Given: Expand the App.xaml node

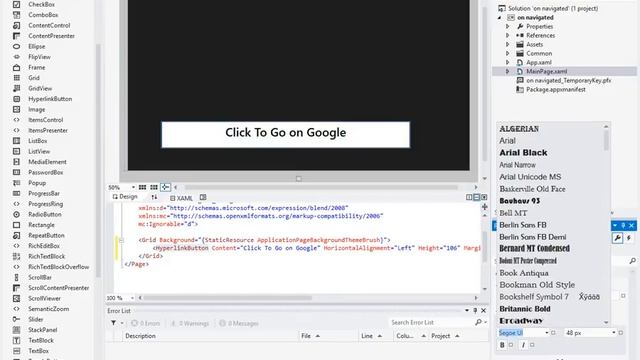Looking at the screenshot, I should point(508,62).
